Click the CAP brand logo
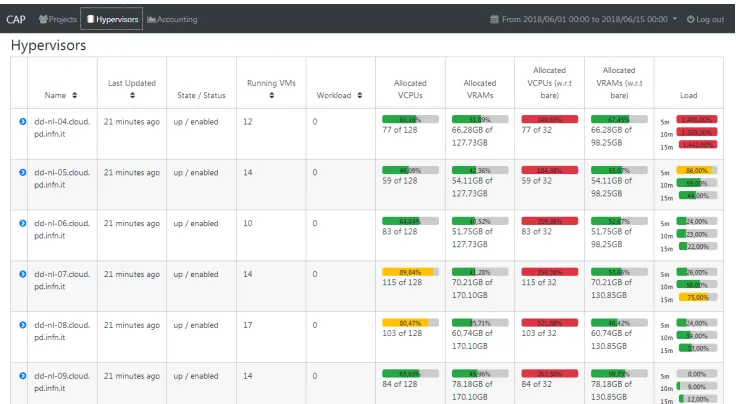Screen dimensions: 736x404 point(16,19)
